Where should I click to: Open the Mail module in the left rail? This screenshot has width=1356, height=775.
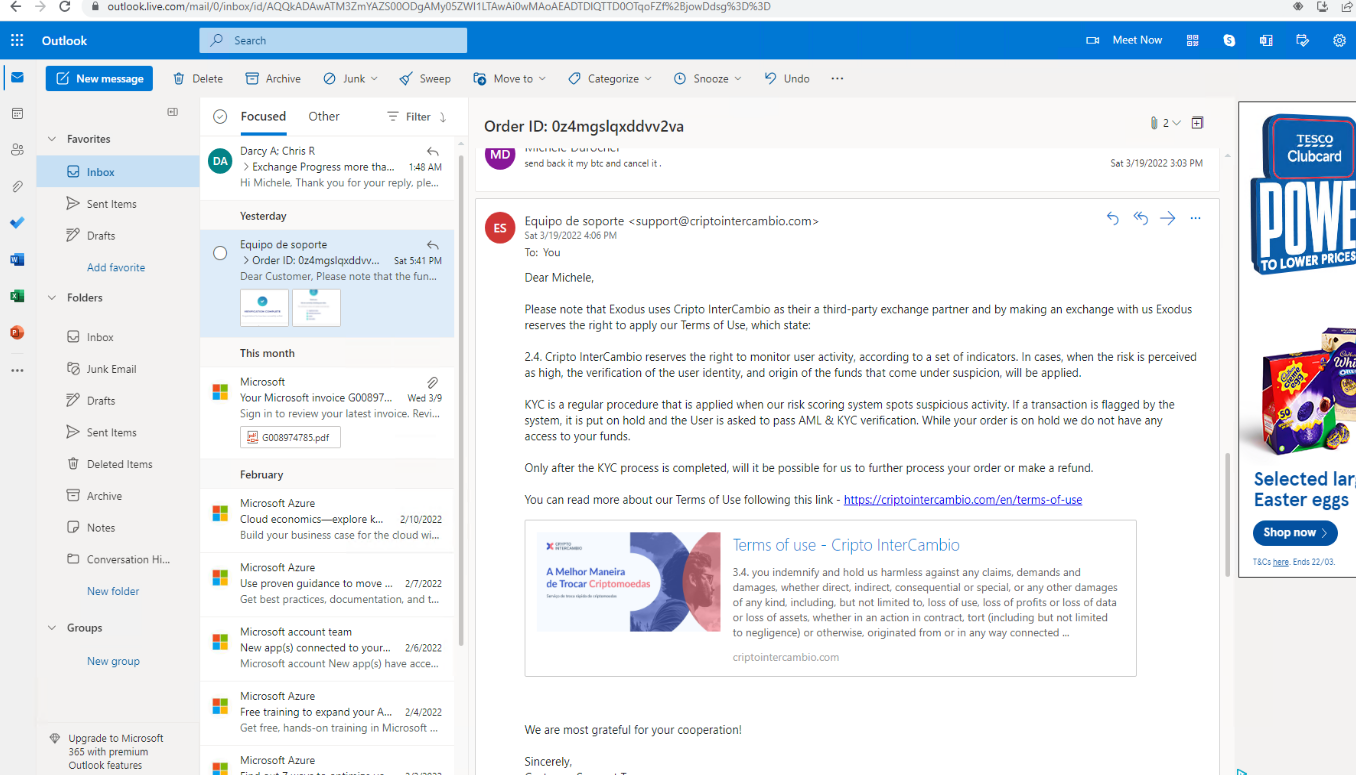[x=17, y=78]
